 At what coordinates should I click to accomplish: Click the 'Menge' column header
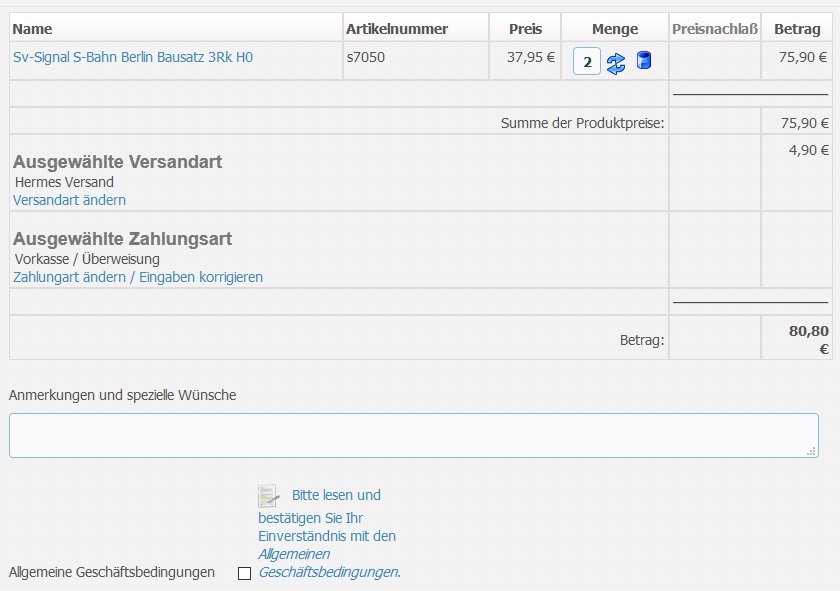(614, 29)
